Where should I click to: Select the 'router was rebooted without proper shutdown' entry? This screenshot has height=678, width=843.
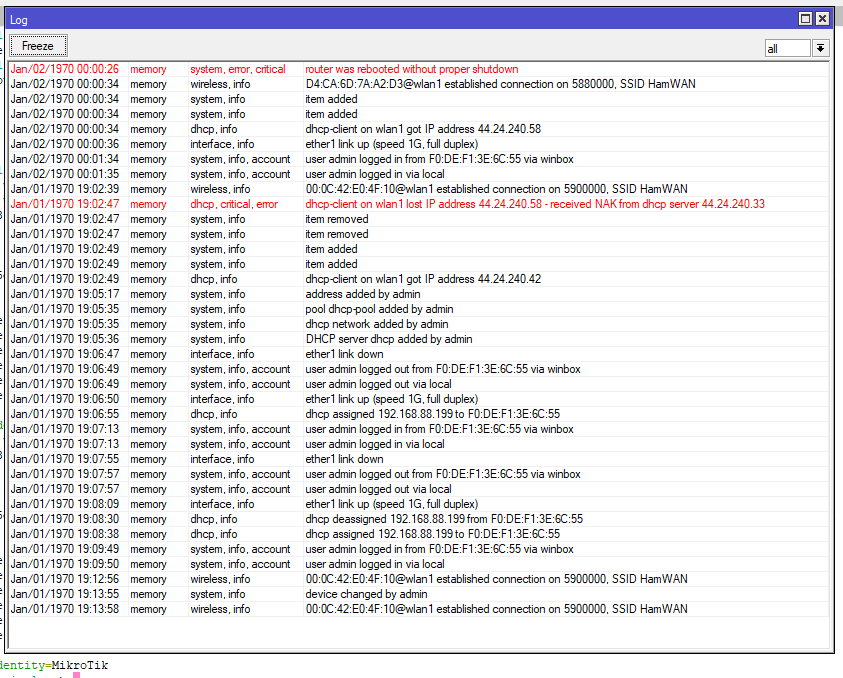(x=411, y=69)
